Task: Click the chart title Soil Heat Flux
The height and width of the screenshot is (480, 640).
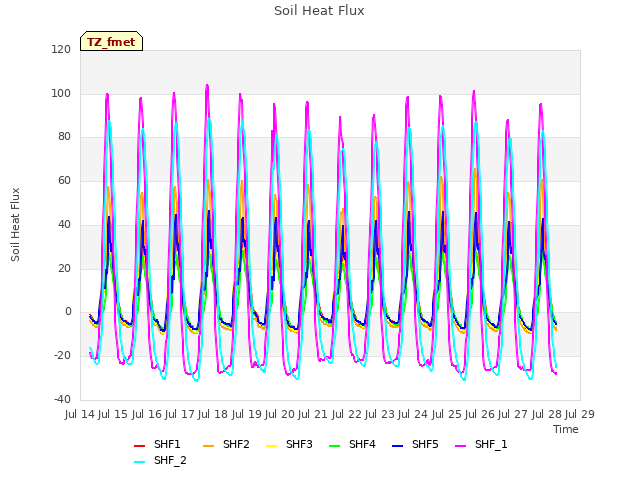Action: point(319,11)
